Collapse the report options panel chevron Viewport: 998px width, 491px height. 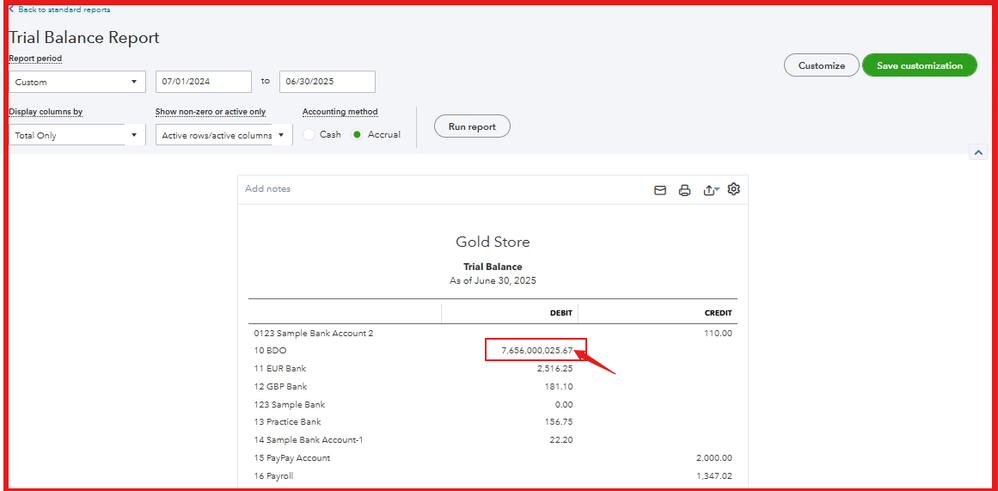pyautogui.click(x=977, y=153)
